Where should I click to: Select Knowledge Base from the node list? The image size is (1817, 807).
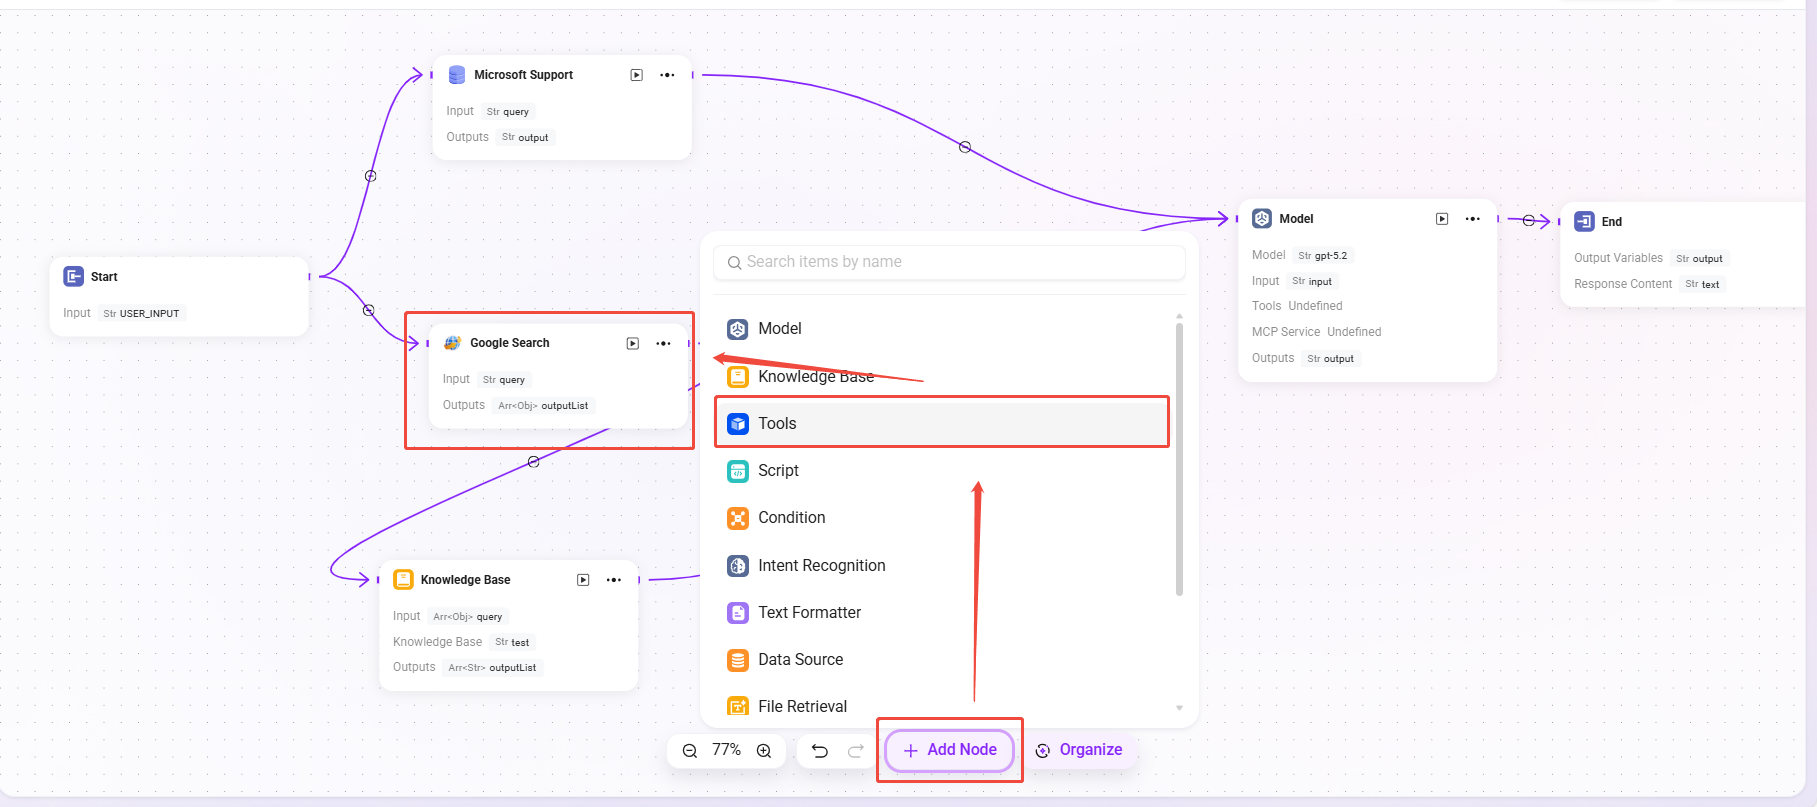(942, 376)
